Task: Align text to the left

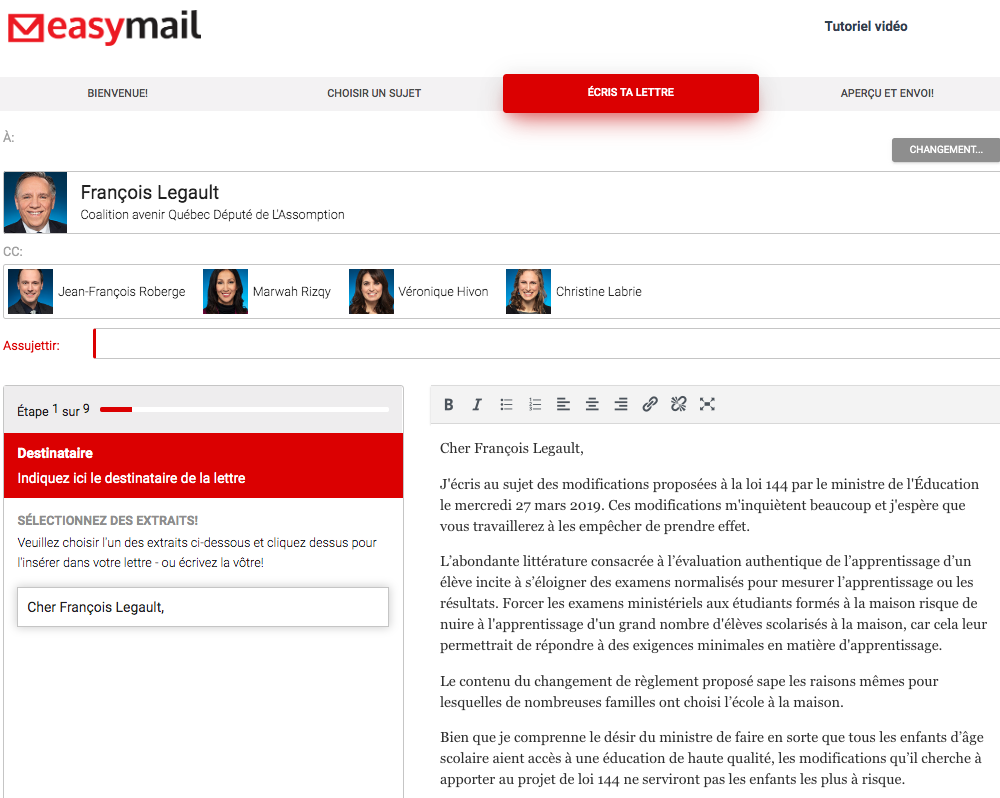Action: (x=564, y=404)
